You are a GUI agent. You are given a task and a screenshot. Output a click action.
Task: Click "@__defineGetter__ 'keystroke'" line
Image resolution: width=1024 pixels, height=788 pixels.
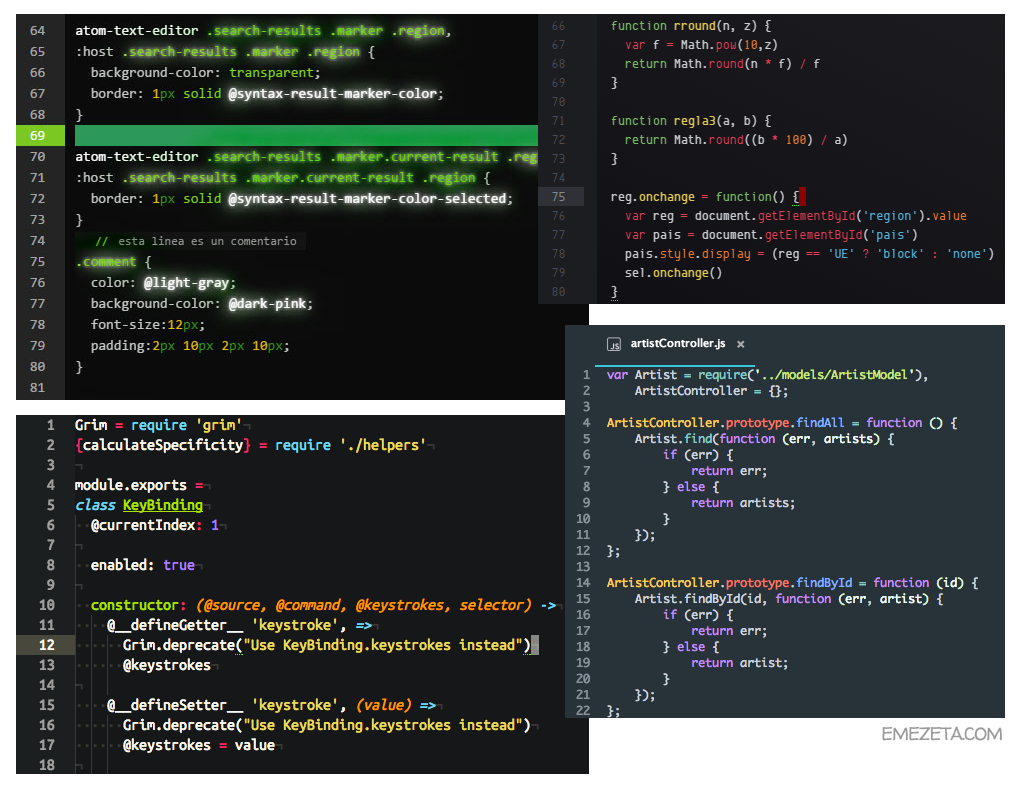pyautogui.click(x=239, y=625)
